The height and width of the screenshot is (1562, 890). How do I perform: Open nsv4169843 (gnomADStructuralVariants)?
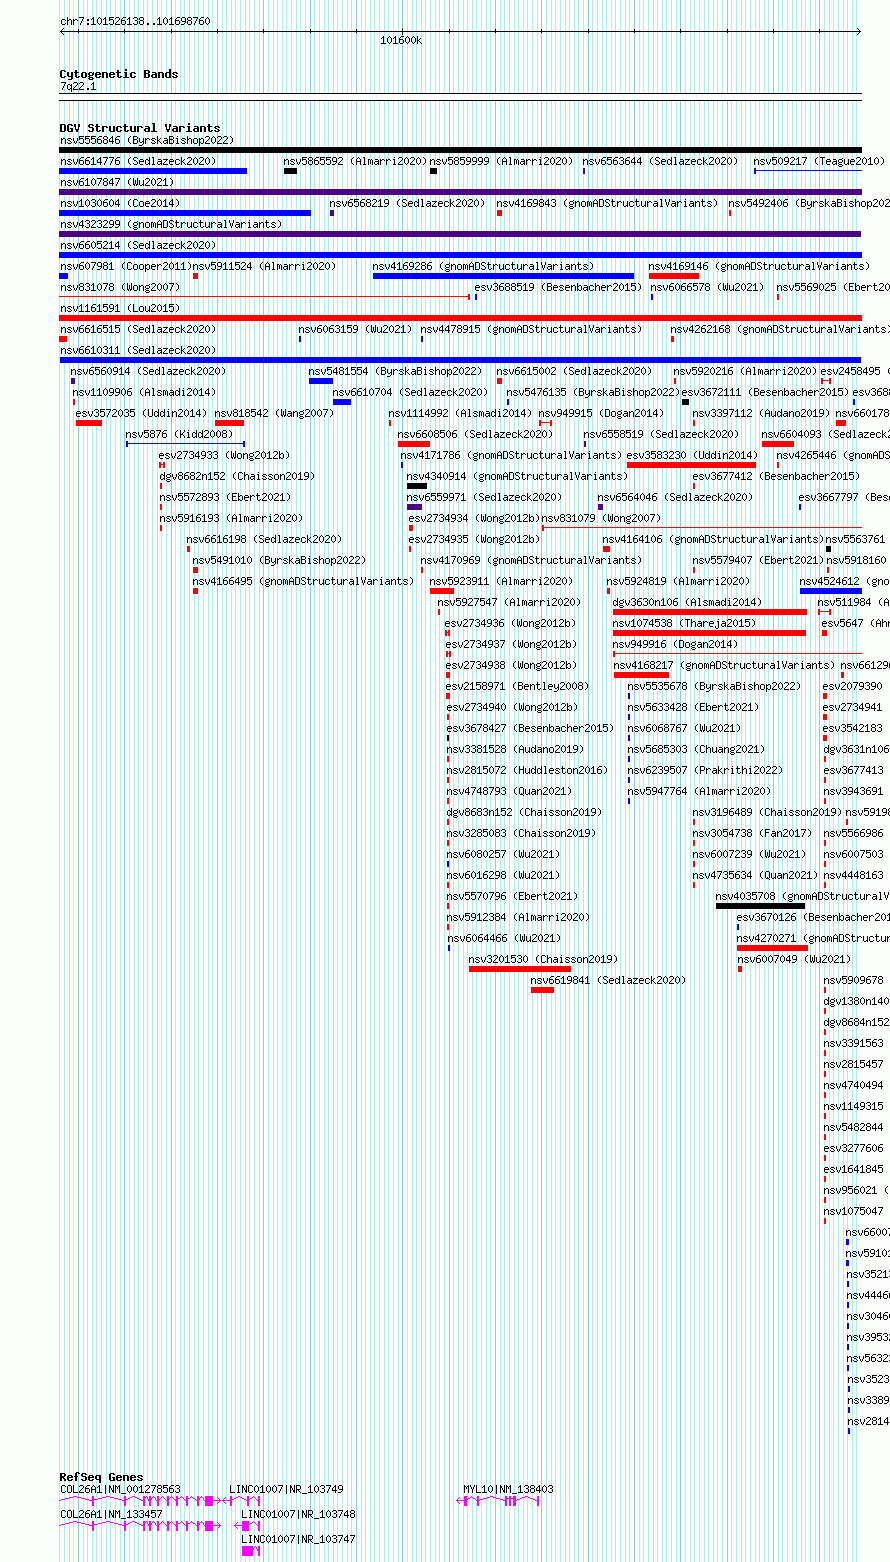[607, 203]
